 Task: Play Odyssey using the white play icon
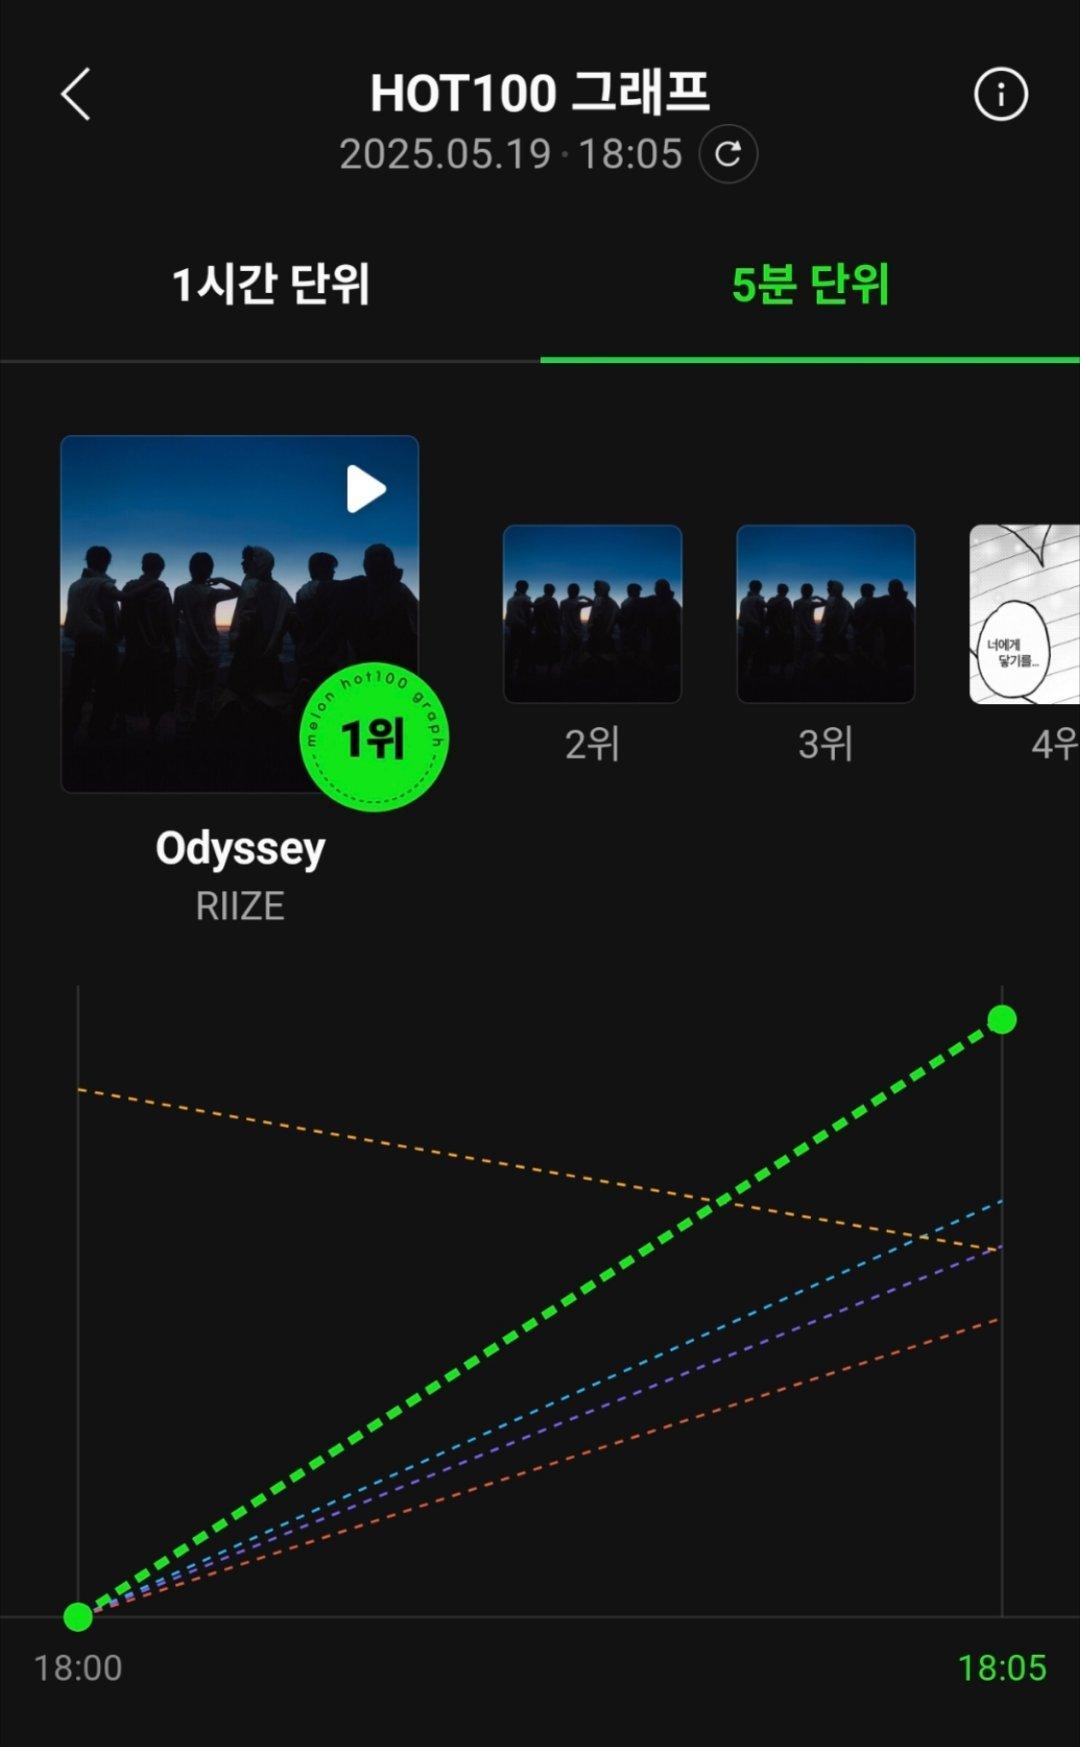(366, 489)
